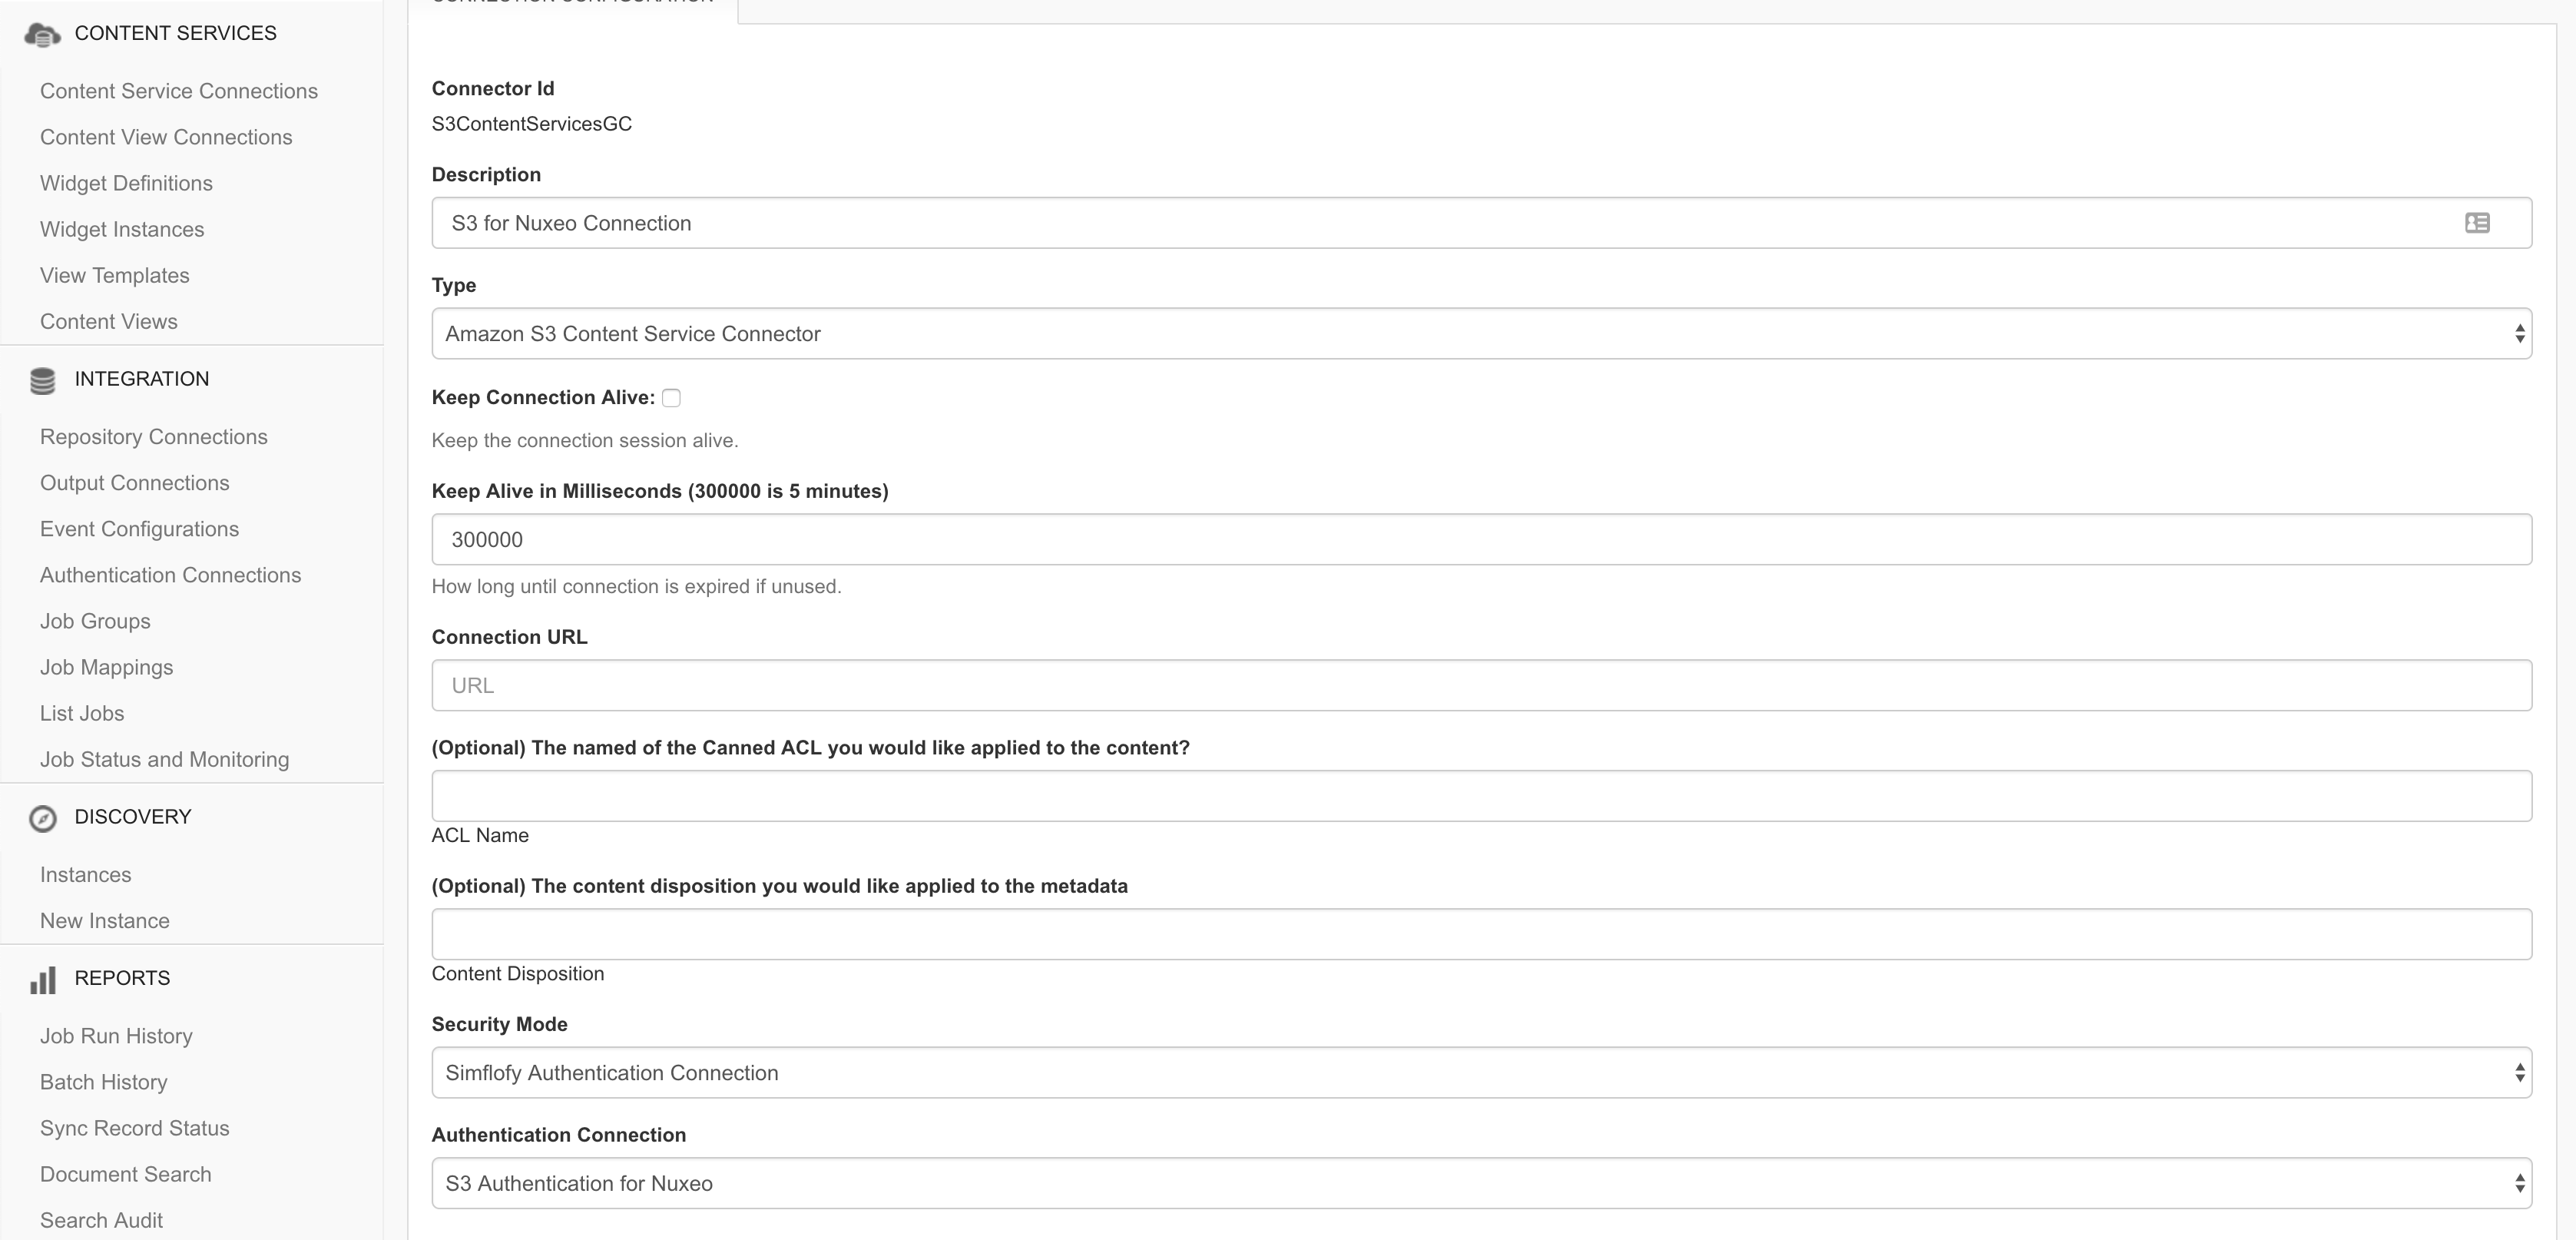Click the Integration puzzle icon

(x=39, y=380)
